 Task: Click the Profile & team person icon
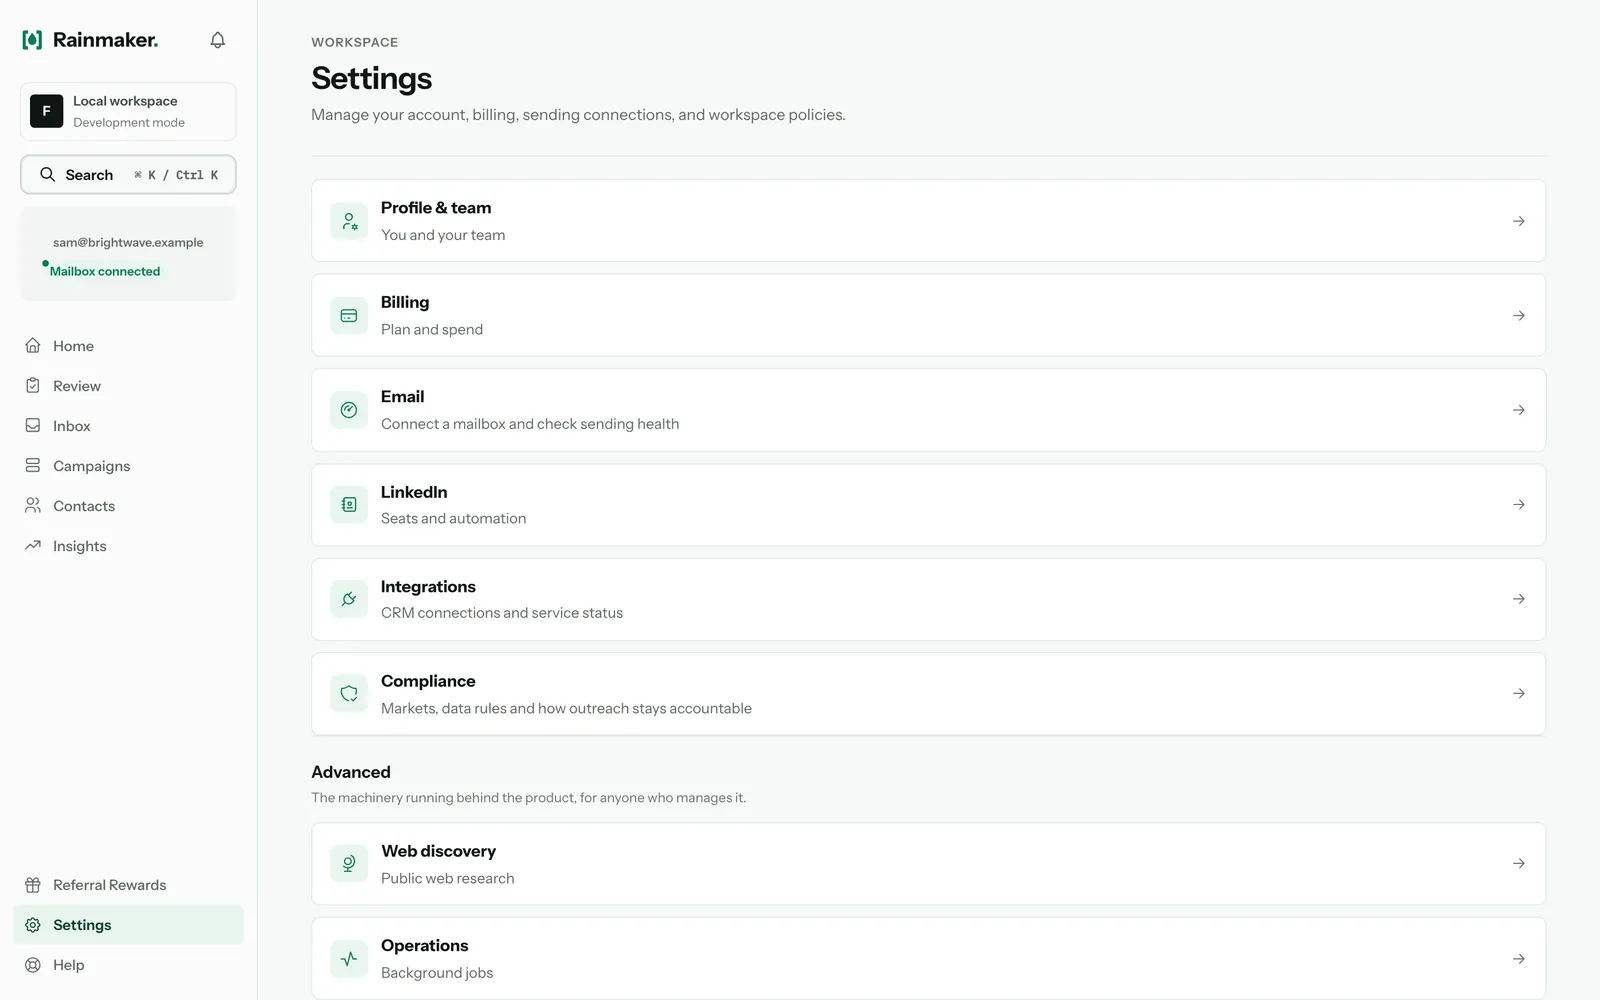click(349, 221)
